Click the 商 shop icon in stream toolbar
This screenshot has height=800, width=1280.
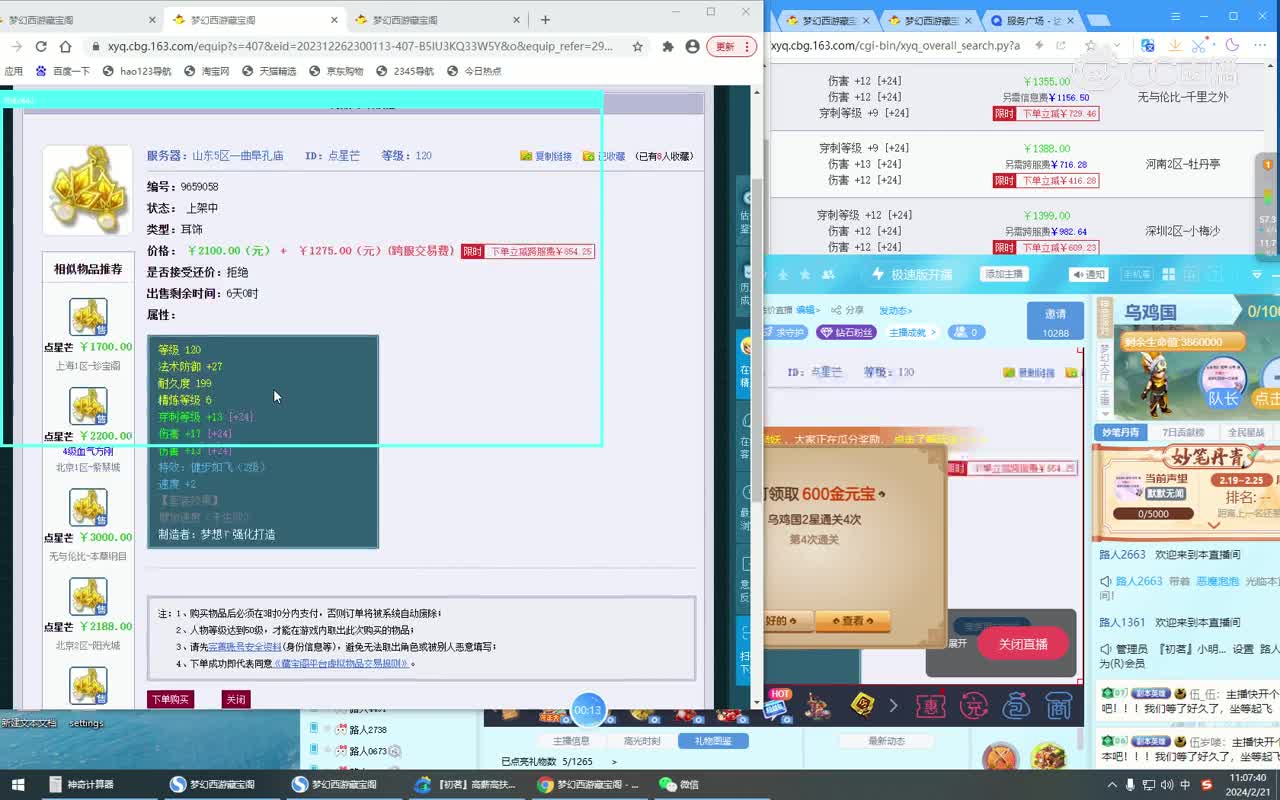click(1059, 706)
